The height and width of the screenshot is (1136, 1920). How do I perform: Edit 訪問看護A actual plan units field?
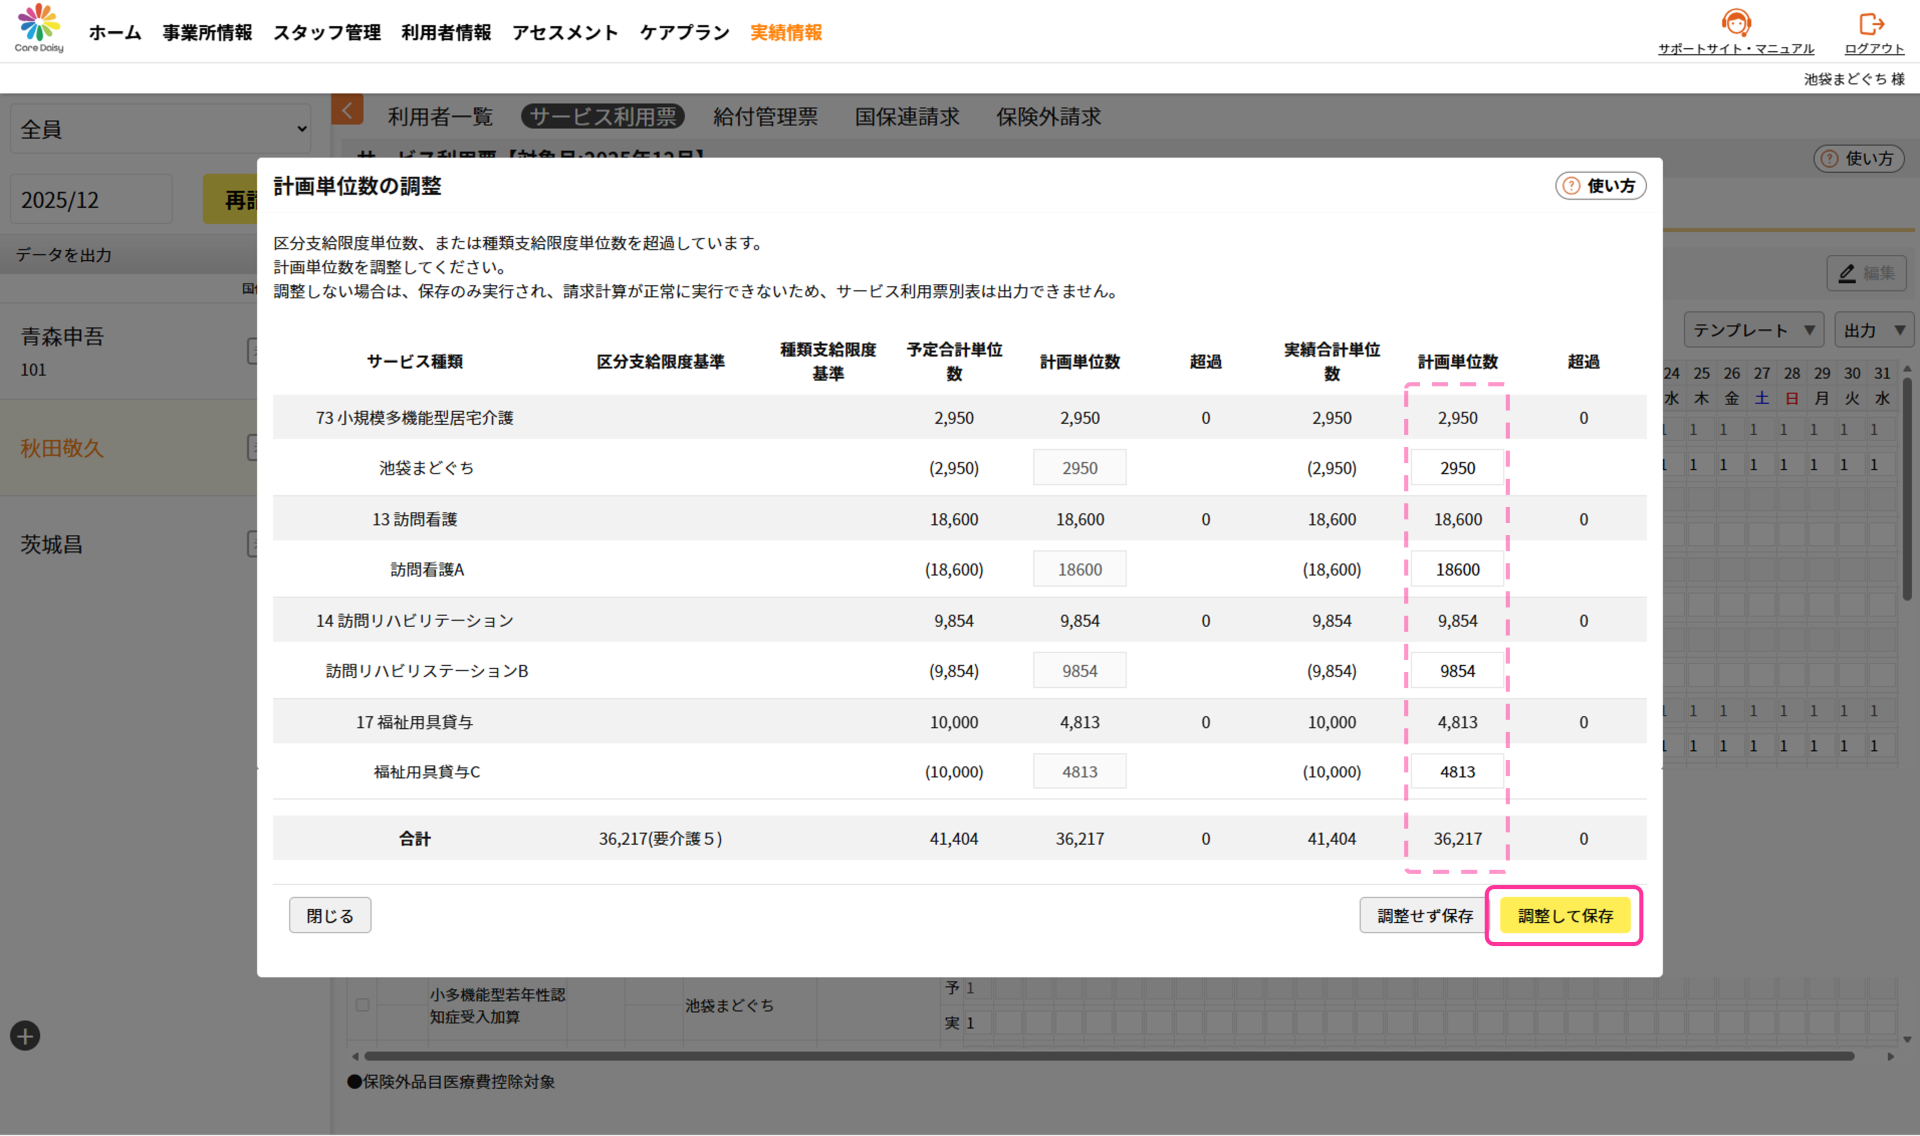point(1457,569)
